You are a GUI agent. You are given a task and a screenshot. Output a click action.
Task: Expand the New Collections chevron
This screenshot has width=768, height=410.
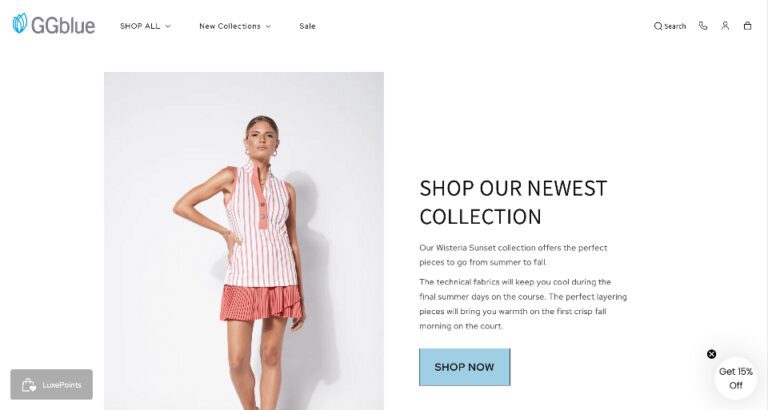tap(268, 26)
